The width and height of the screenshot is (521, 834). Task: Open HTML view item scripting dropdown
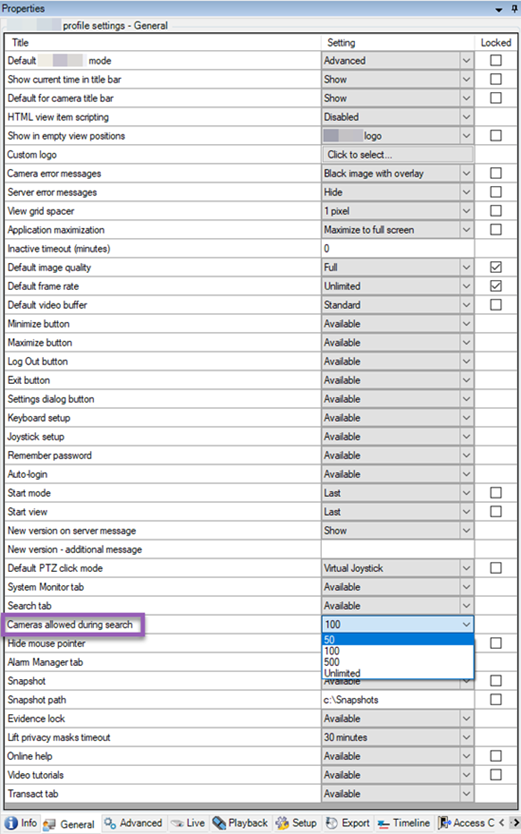pos(466,117)
